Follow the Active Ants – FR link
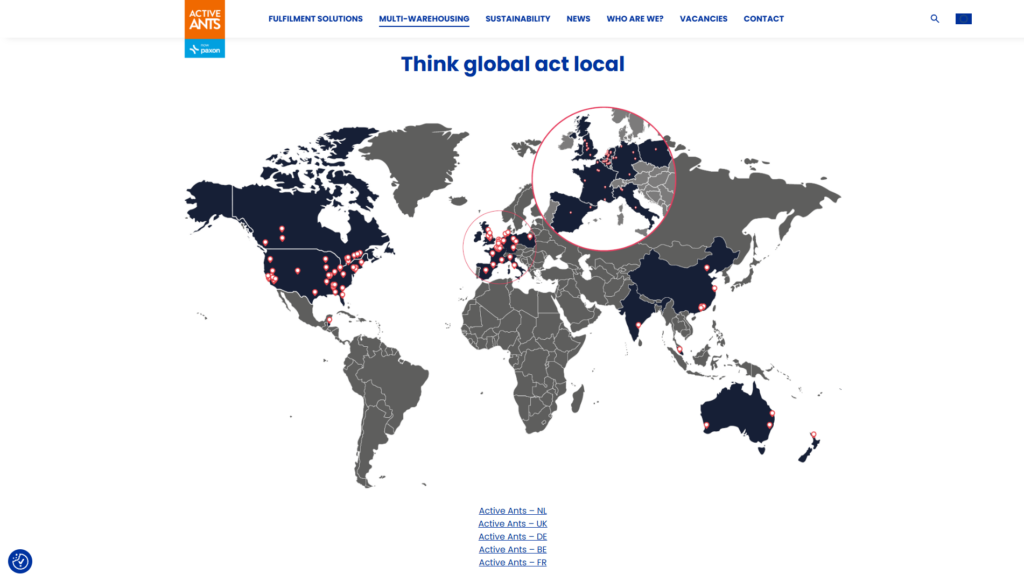This screenshot has width=1024, height=581. (513, 562)
